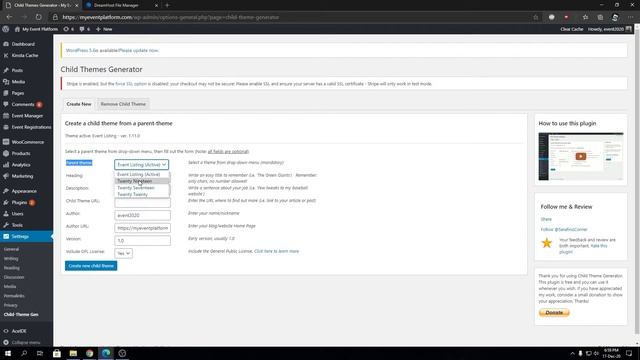The image size is (640, 360).
Task: Open the Kinsta Cache sidebar item
Action: coord(24,56)
